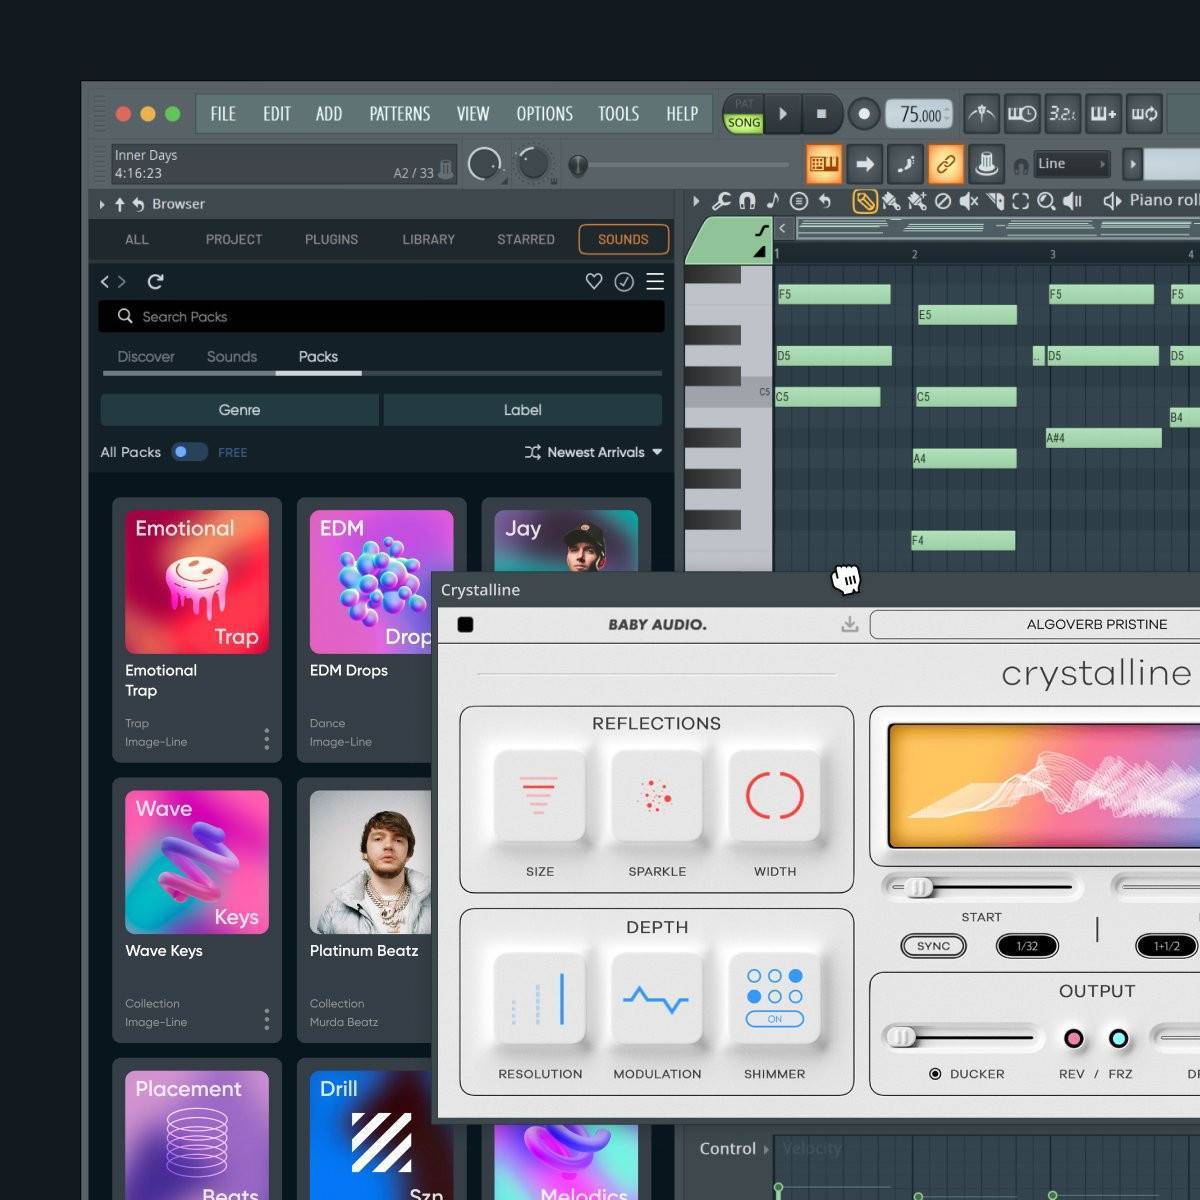Click the download icon in Crystalline header
Screen dimensions: 1200x1200
(x=850, y=625)
